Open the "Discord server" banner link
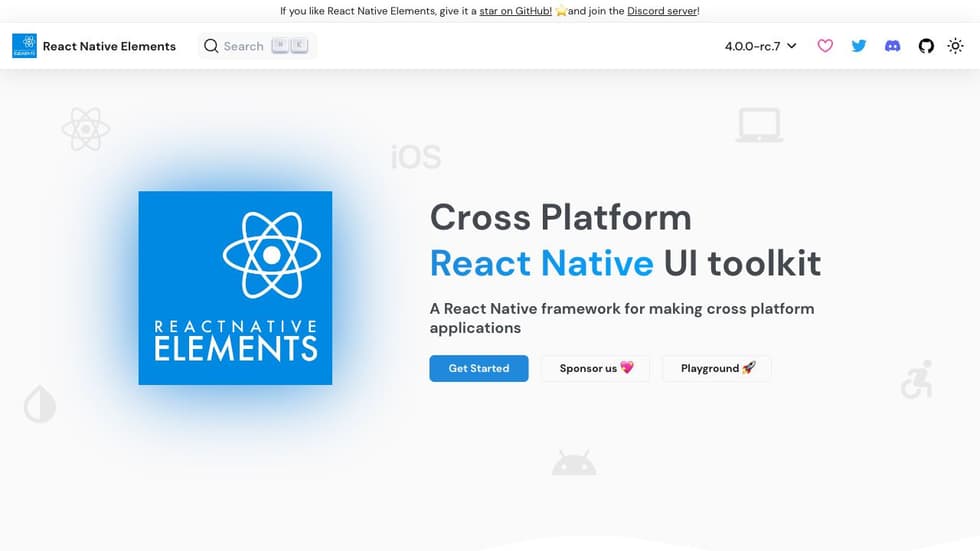Image resolution: width=980 pixels, height=551 pixels. pos(662,11)
